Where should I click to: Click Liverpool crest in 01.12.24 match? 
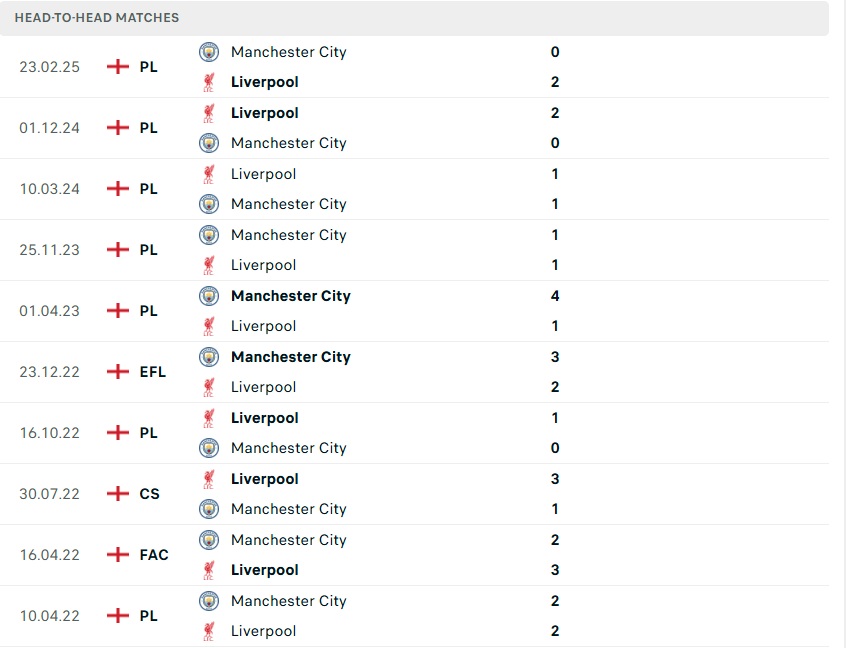[x=209, y=113]
